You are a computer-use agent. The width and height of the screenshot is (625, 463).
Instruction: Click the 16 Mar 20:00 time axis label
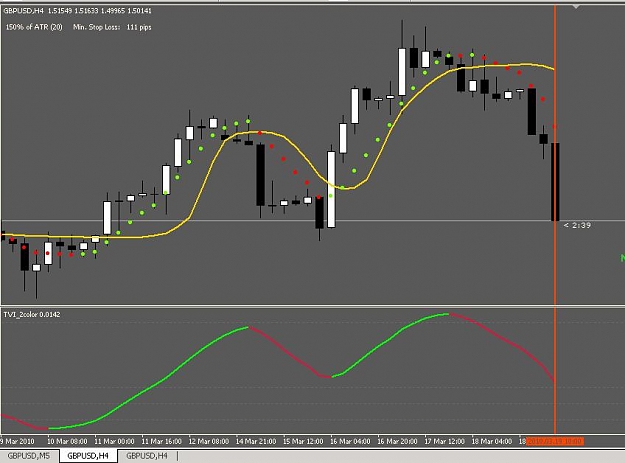[397, 441]
